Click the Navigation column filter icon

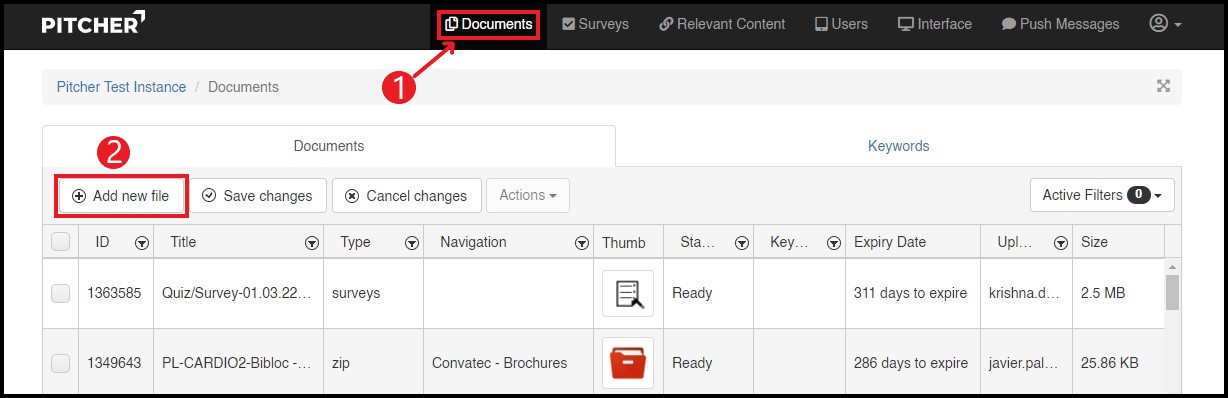coord(581,242)
